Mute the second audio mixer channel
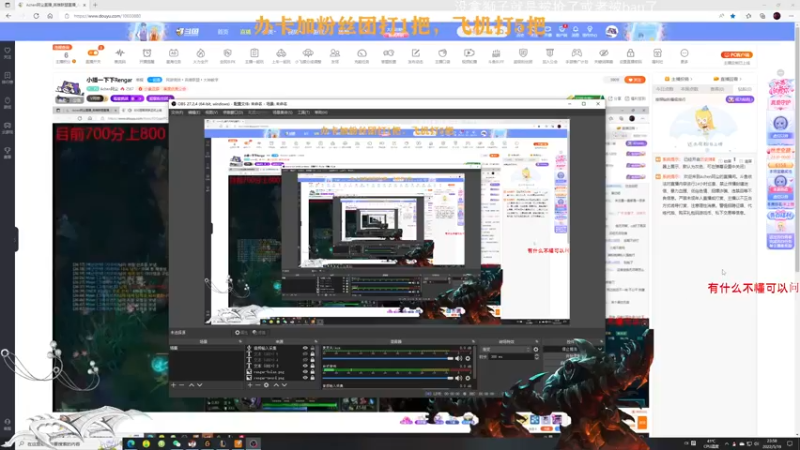Screen dimensions: 800x450 pyautogui.click(x=459, y=378)
